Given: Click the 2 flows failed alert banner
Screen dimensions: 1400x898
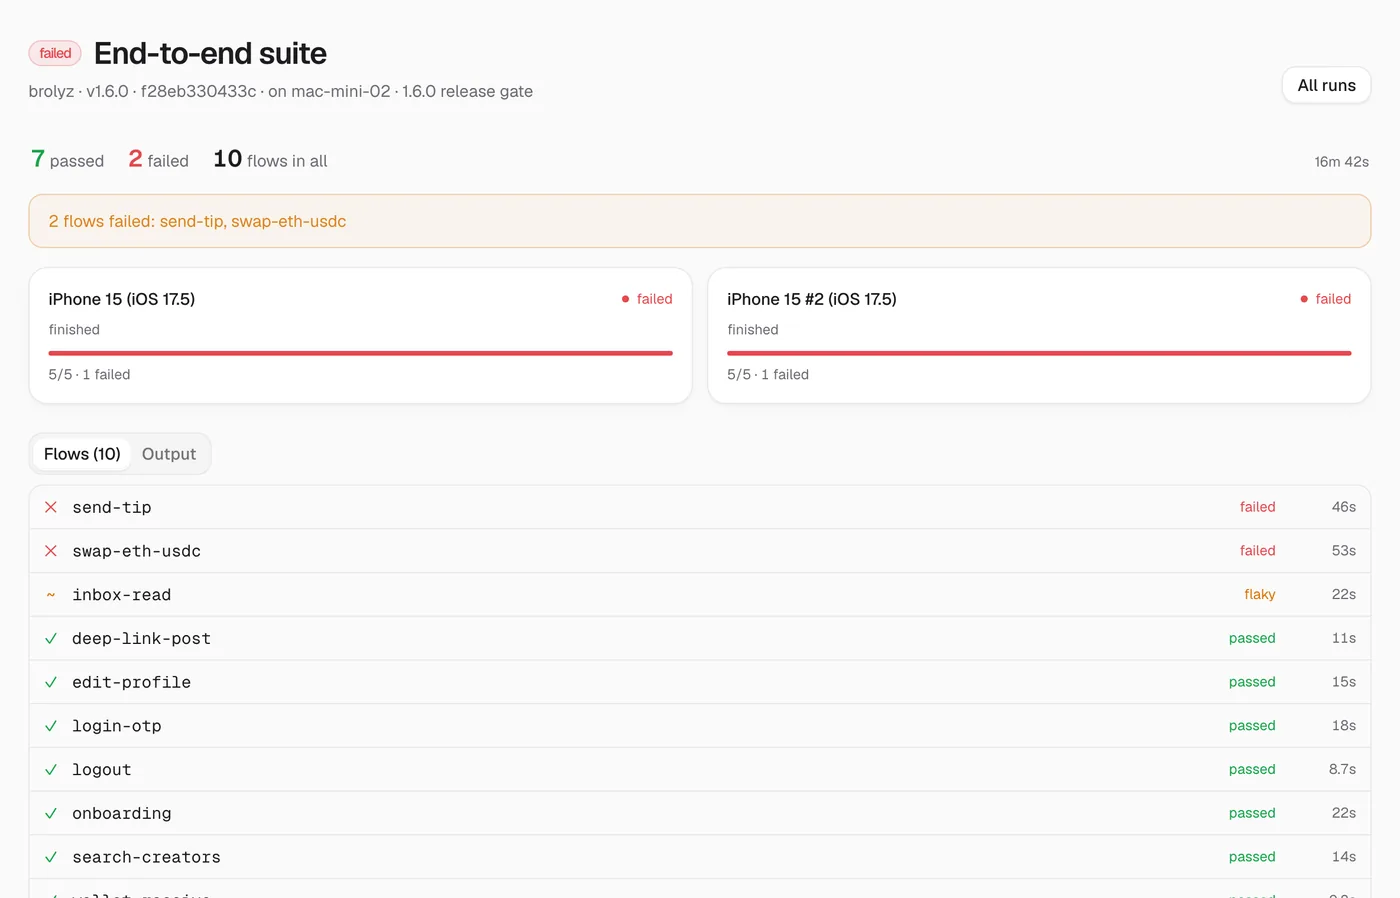Looking at the screenshot, I should (700, 221).
